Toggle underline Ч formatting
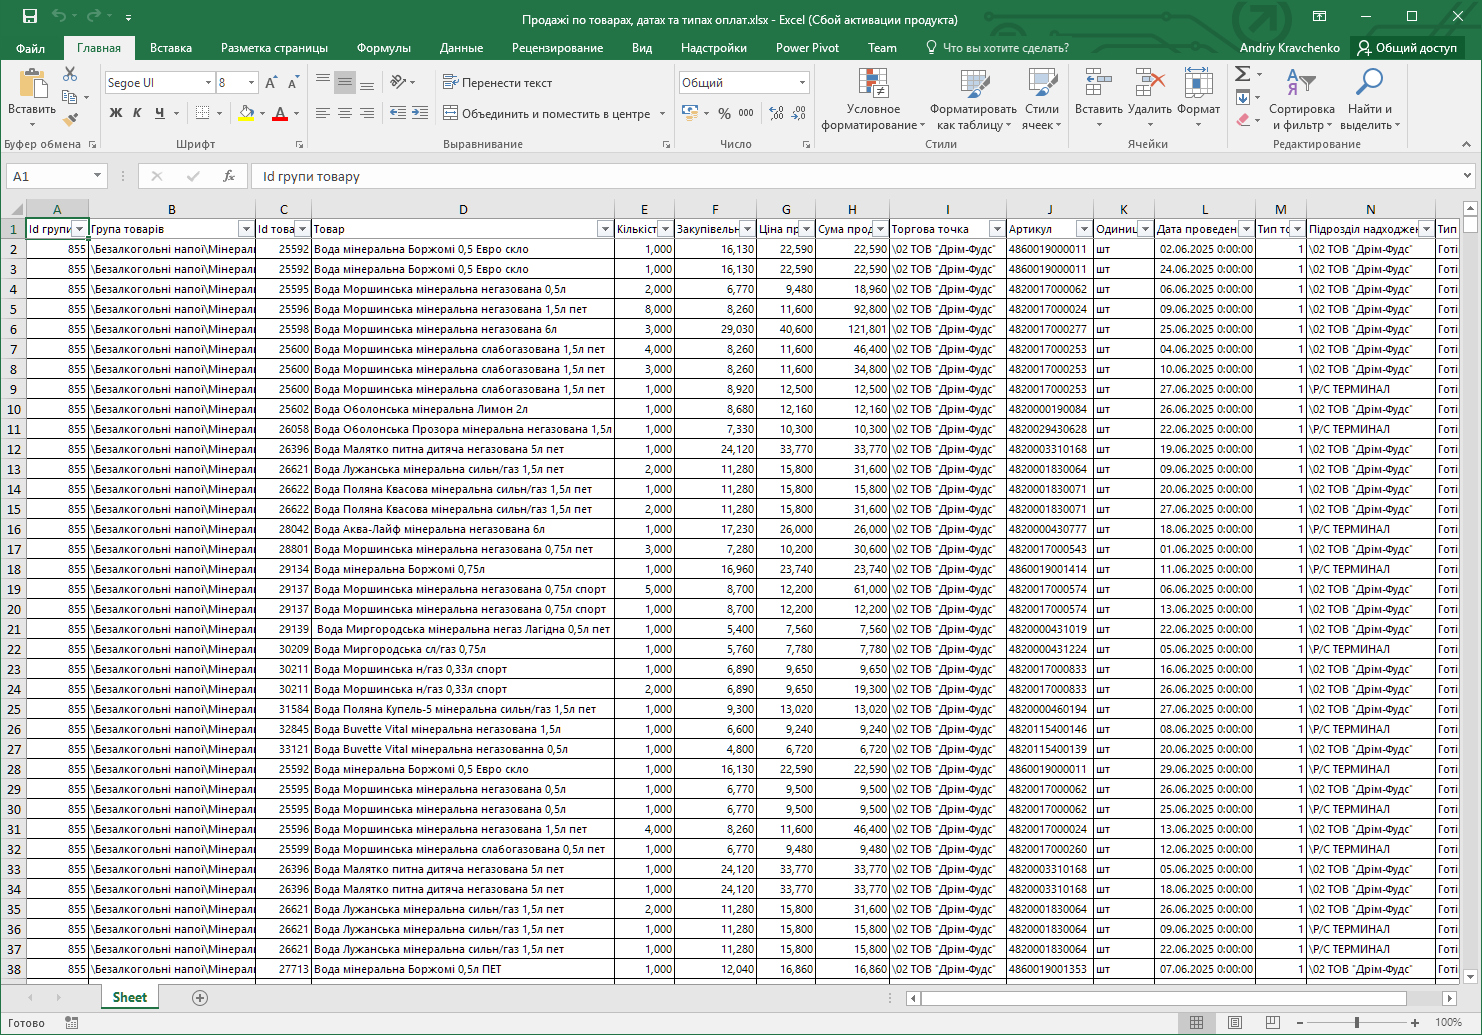Viewport: 1482px width, 1035px height. (x=159, y=113)
